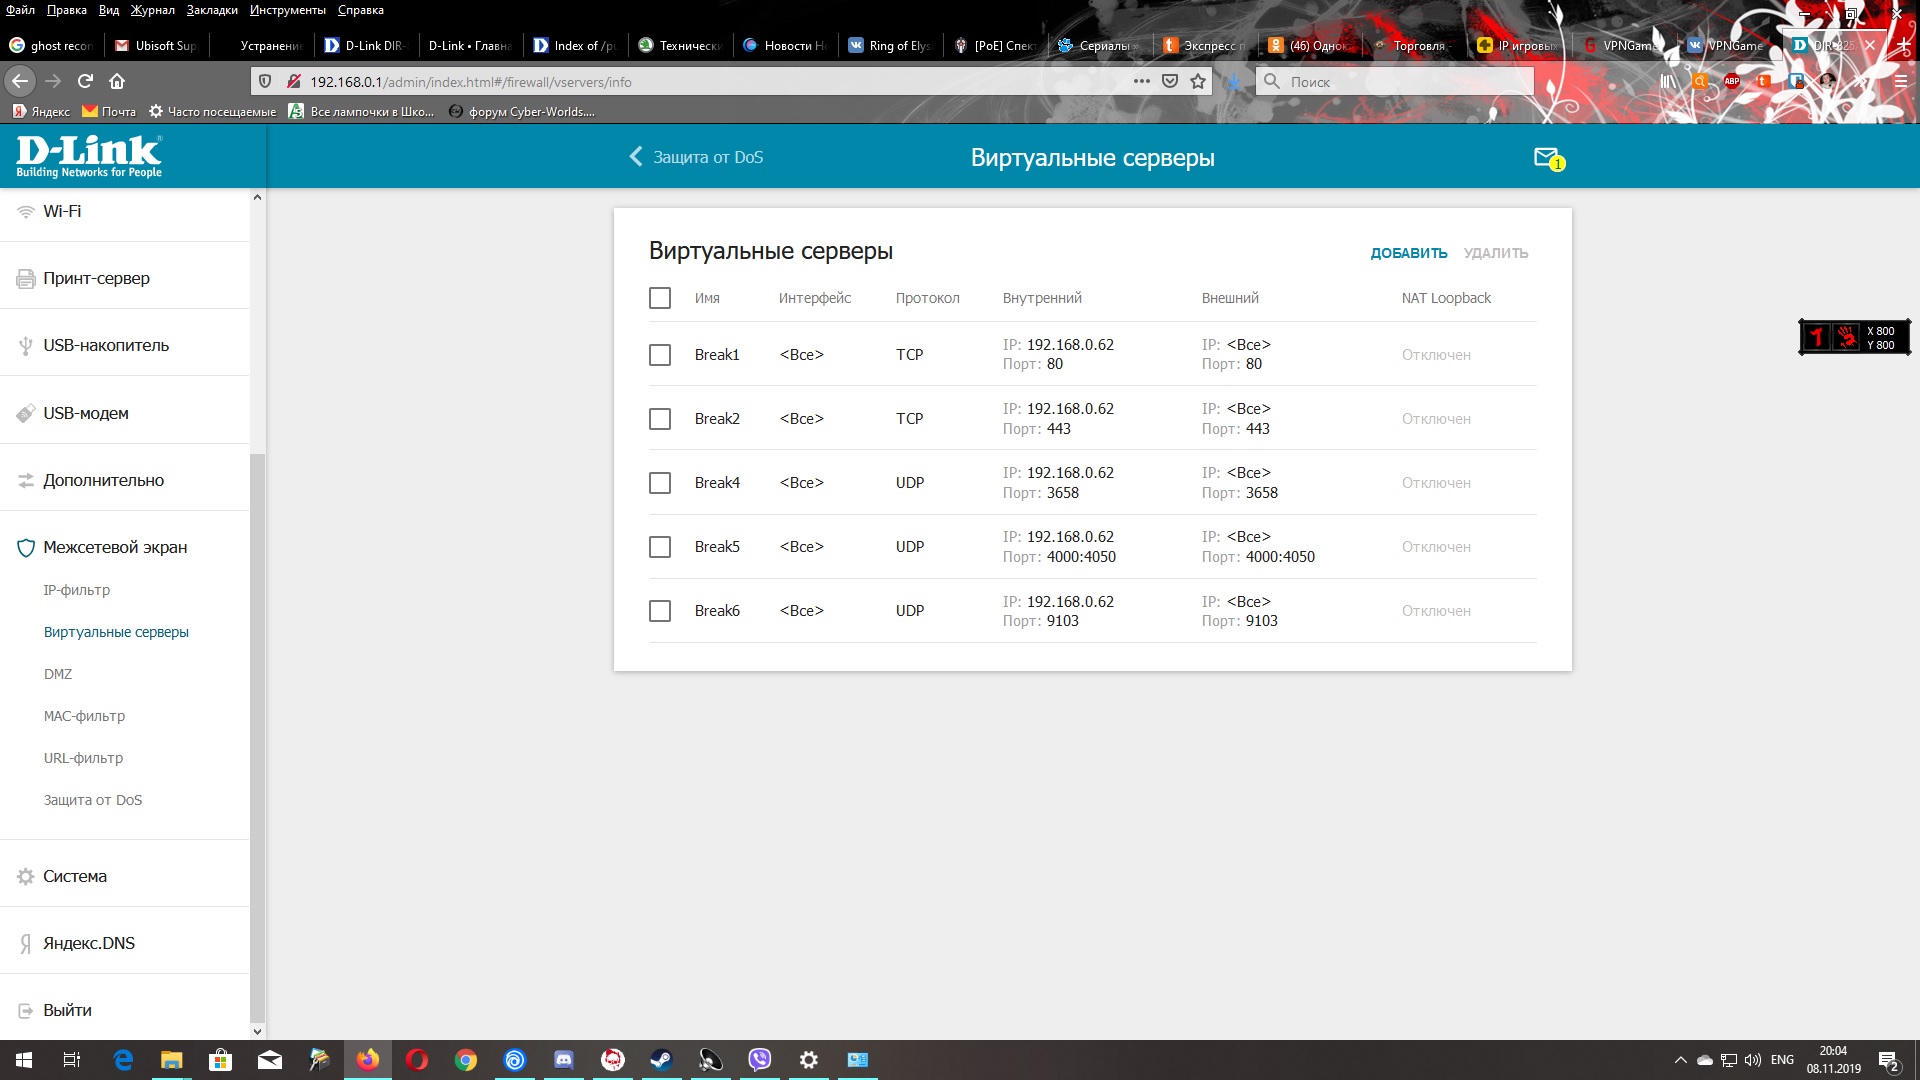Click the notification envelope icon in header
This screenshot has height=1080, width=1920.
(1546, 158)
